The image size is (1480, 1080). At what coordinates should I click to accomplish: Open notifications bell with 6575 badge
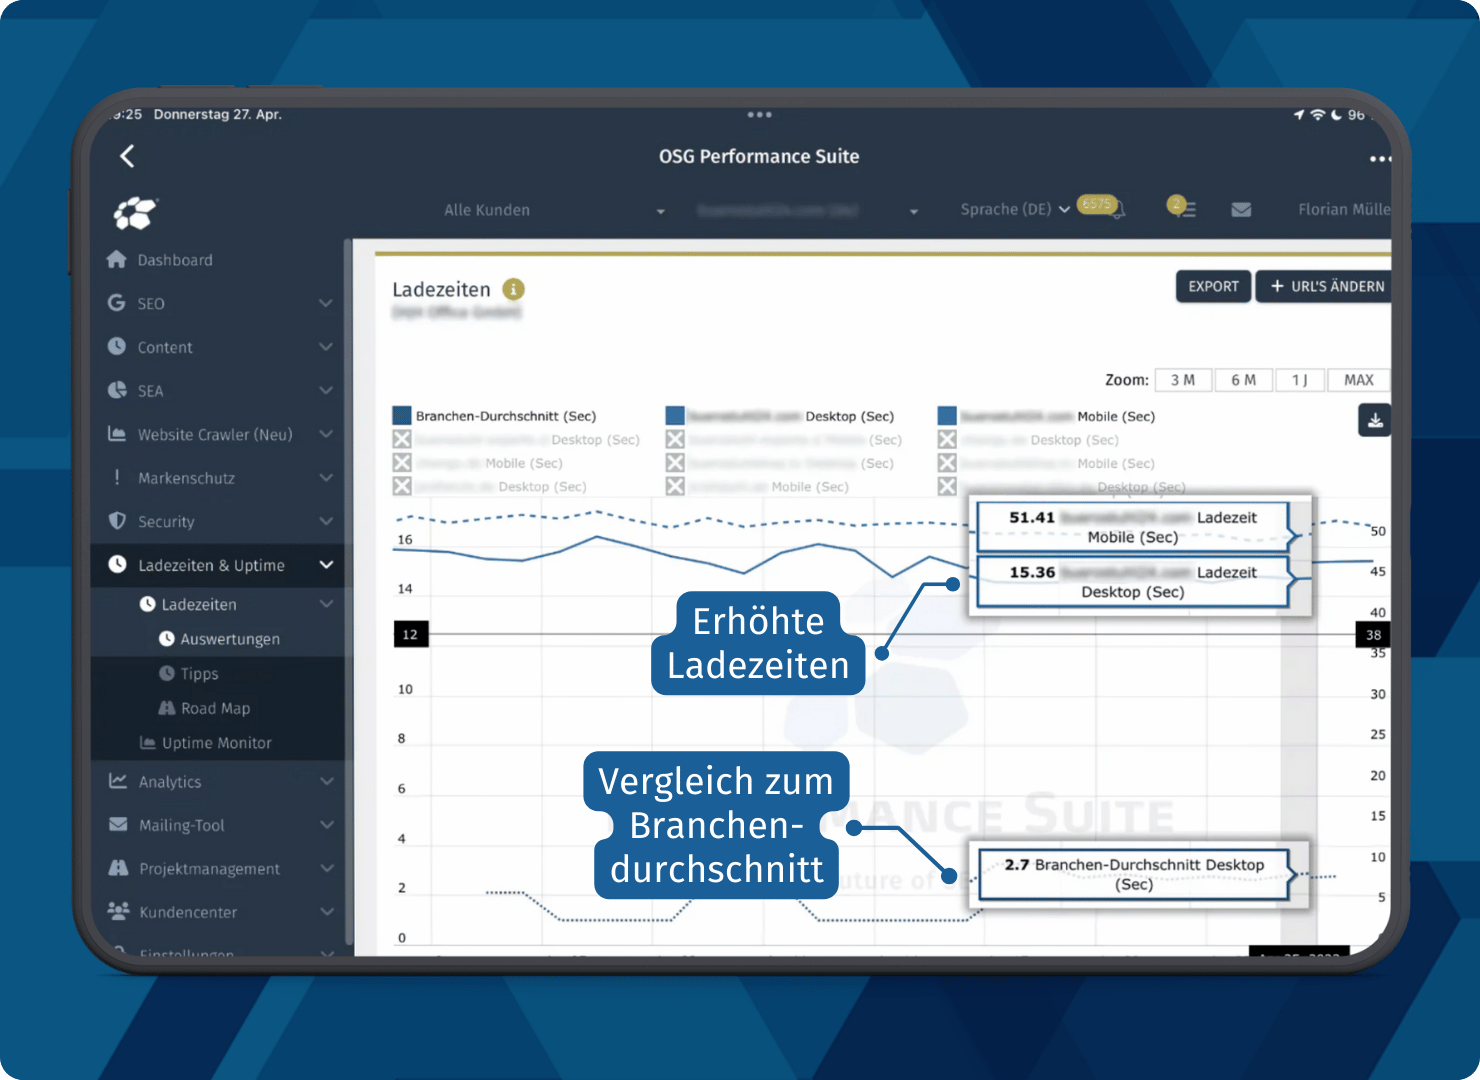(1102, 207)
